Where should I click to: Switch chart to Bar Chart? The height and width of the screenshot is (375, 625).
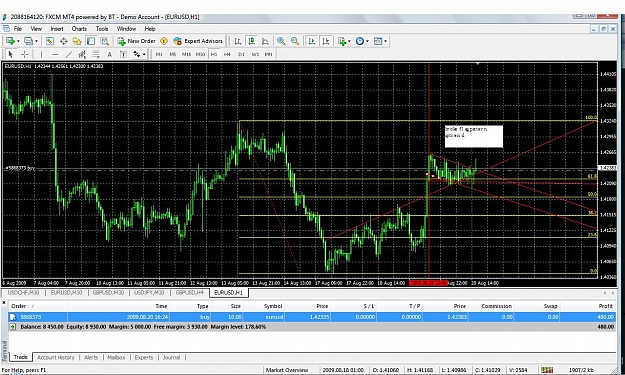(x=238, y=41)
